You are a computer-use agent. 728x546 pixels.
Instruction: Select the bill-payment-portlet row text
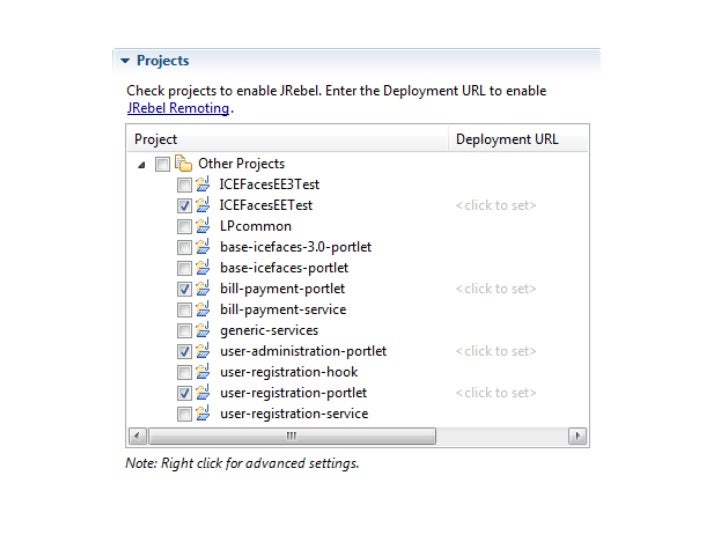pos(282,289)
